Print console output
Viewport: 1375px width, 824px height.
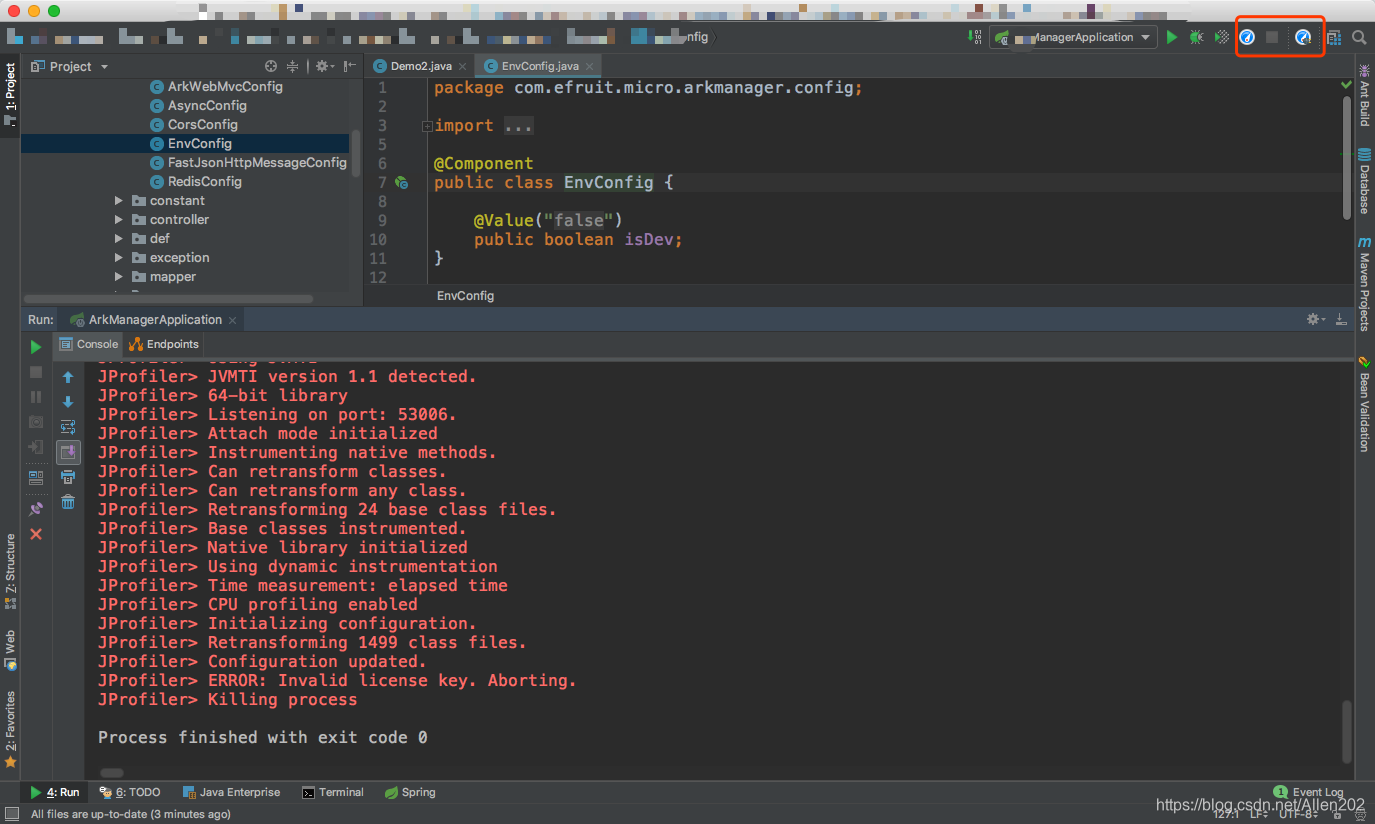click(x=68, y=477)
